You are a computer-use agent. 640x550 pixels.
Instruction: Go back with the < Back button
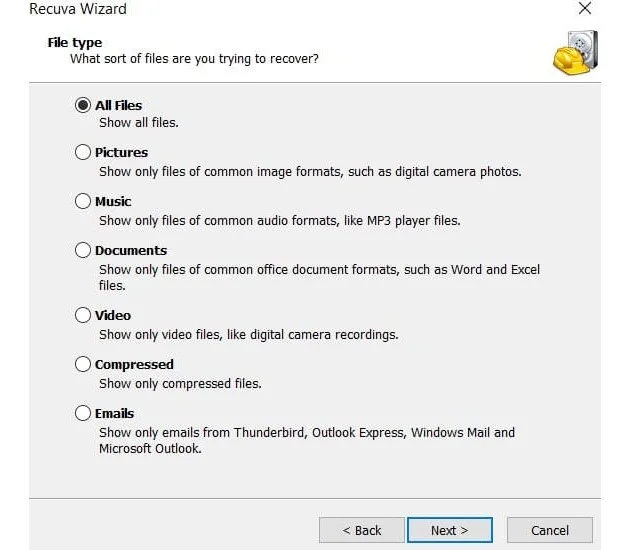click(362, 530)
